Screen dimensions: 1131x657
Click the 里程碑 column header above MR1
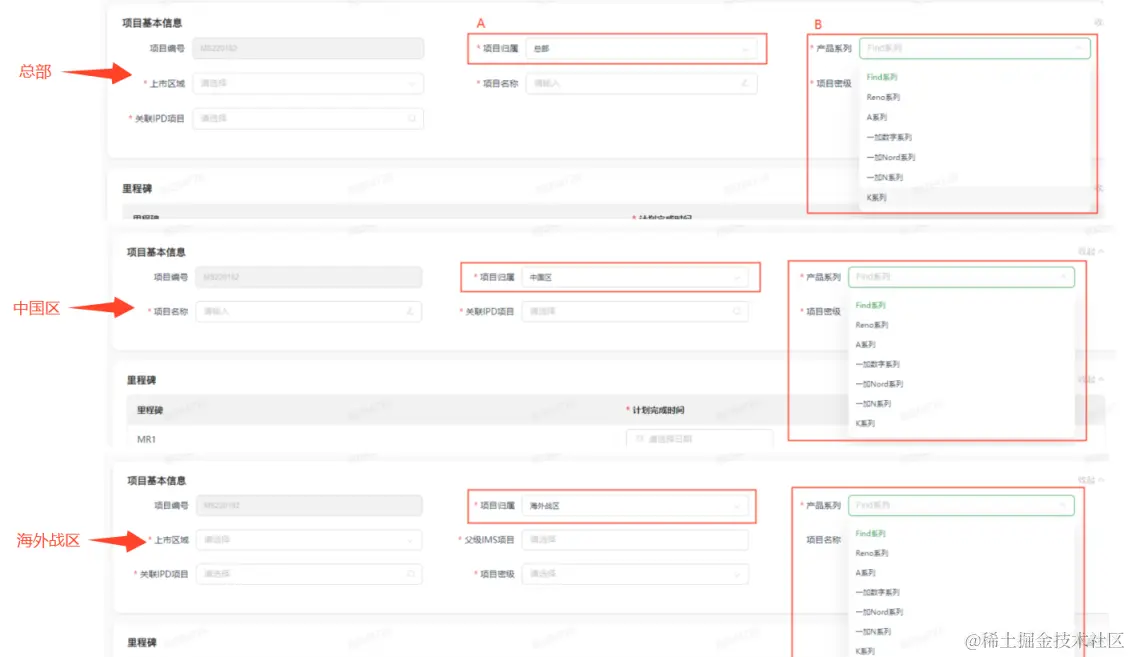[x=150, y=410]
